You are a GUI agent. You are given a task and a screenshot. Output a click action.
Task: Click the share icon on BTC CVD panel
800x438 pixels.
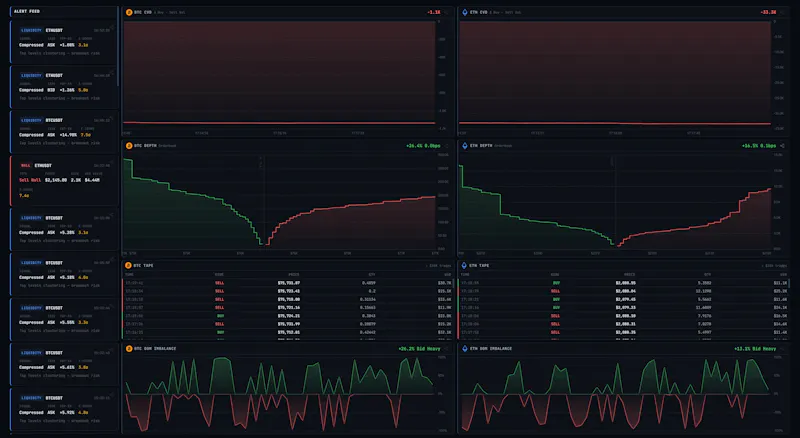[447, 12]
